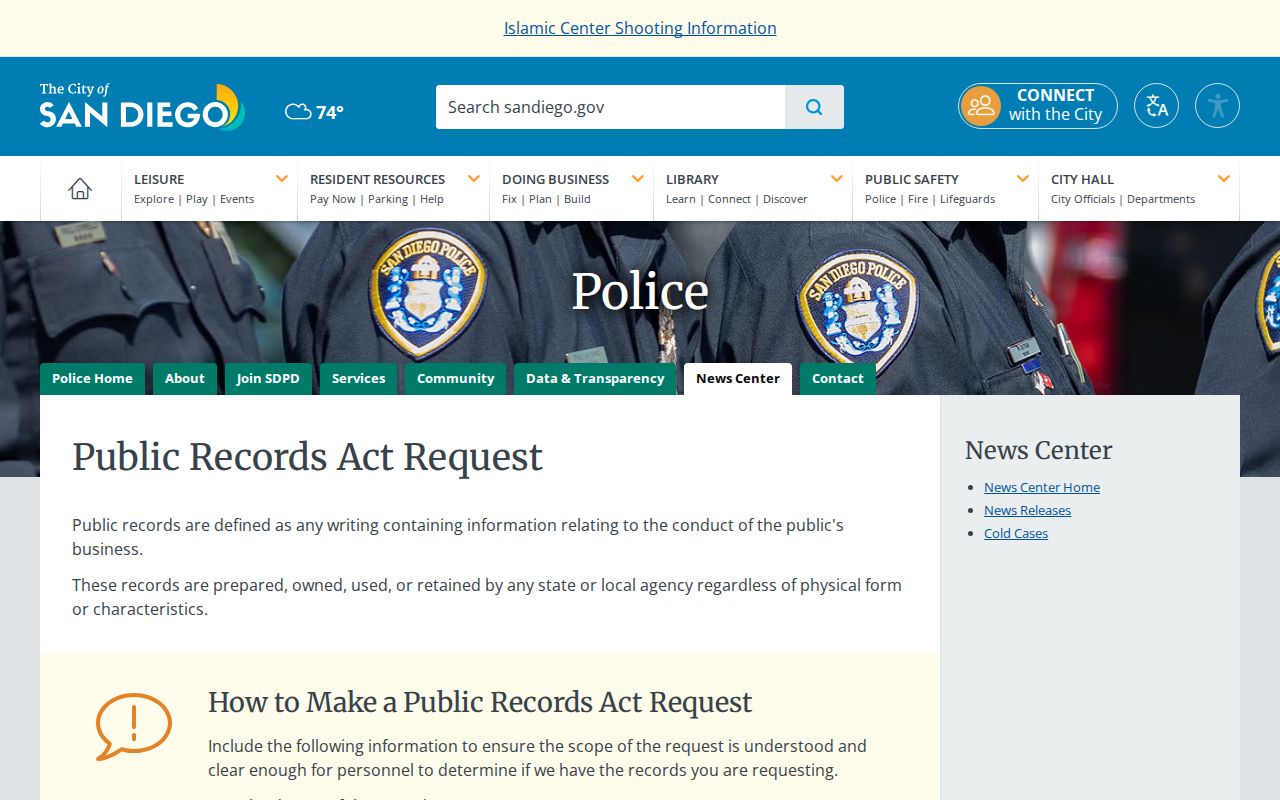
Task: Select the Contact tab
Action: pyautogui.click(x=838, y=379)
